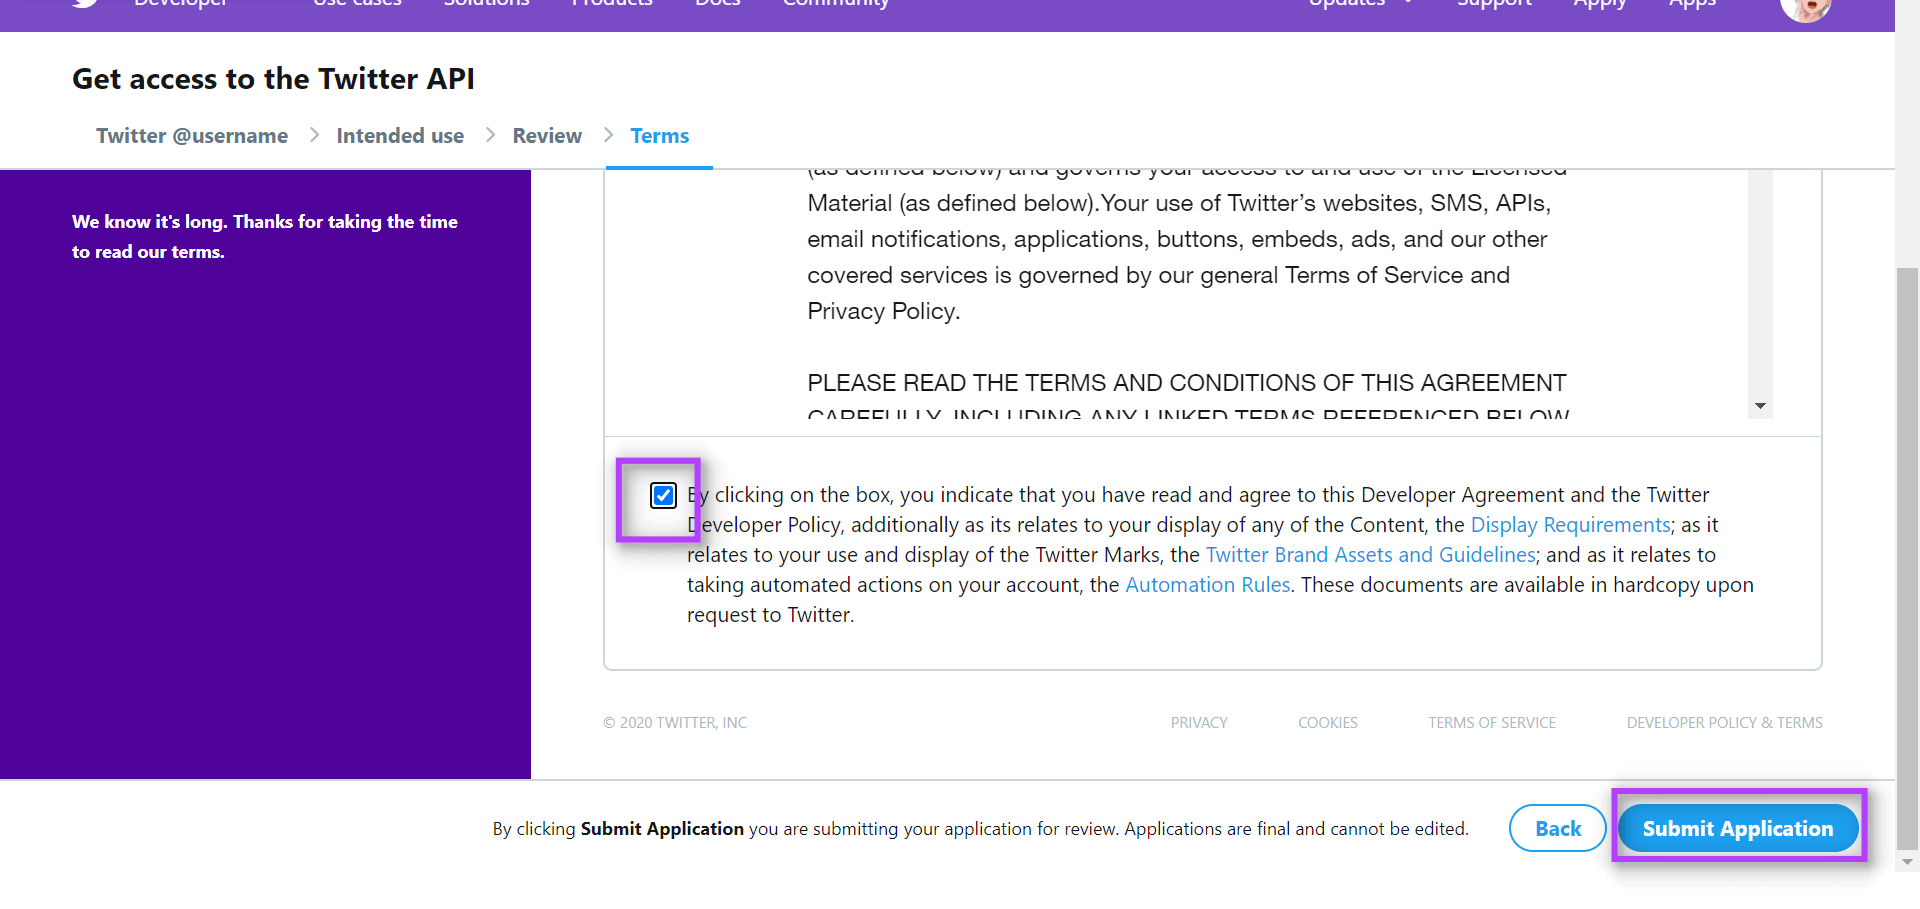This screenshot has width=1920, height=909.
Task: Follow the Automation Rules link
Action: (1208, 585)
